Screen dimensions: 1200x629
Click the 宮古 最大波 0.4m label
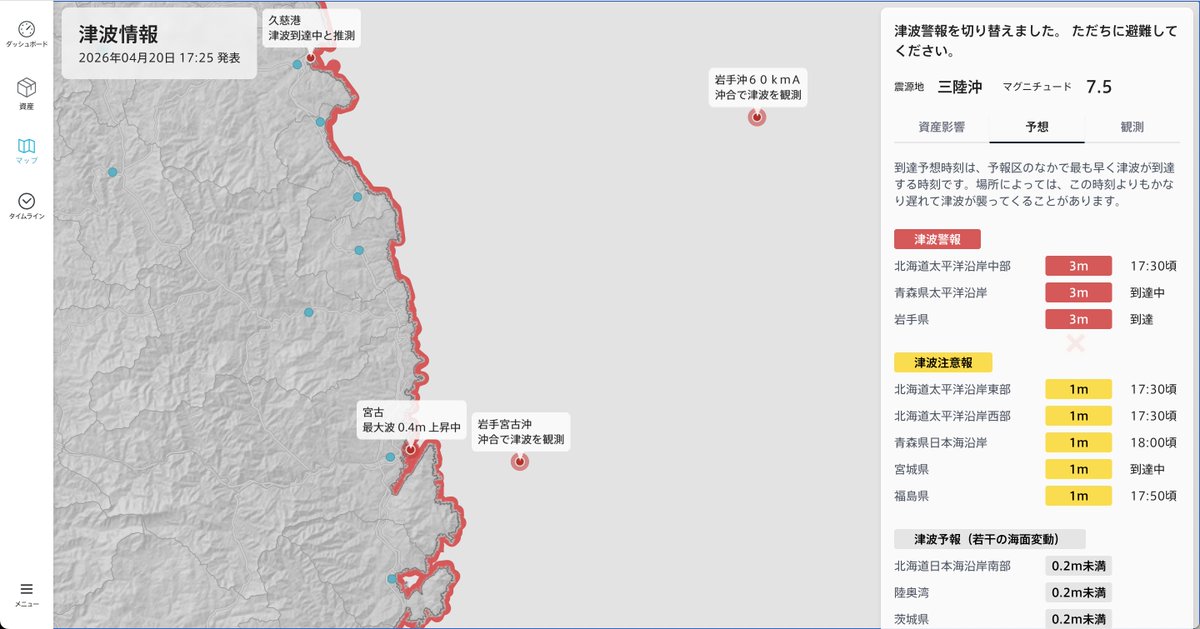411,419
